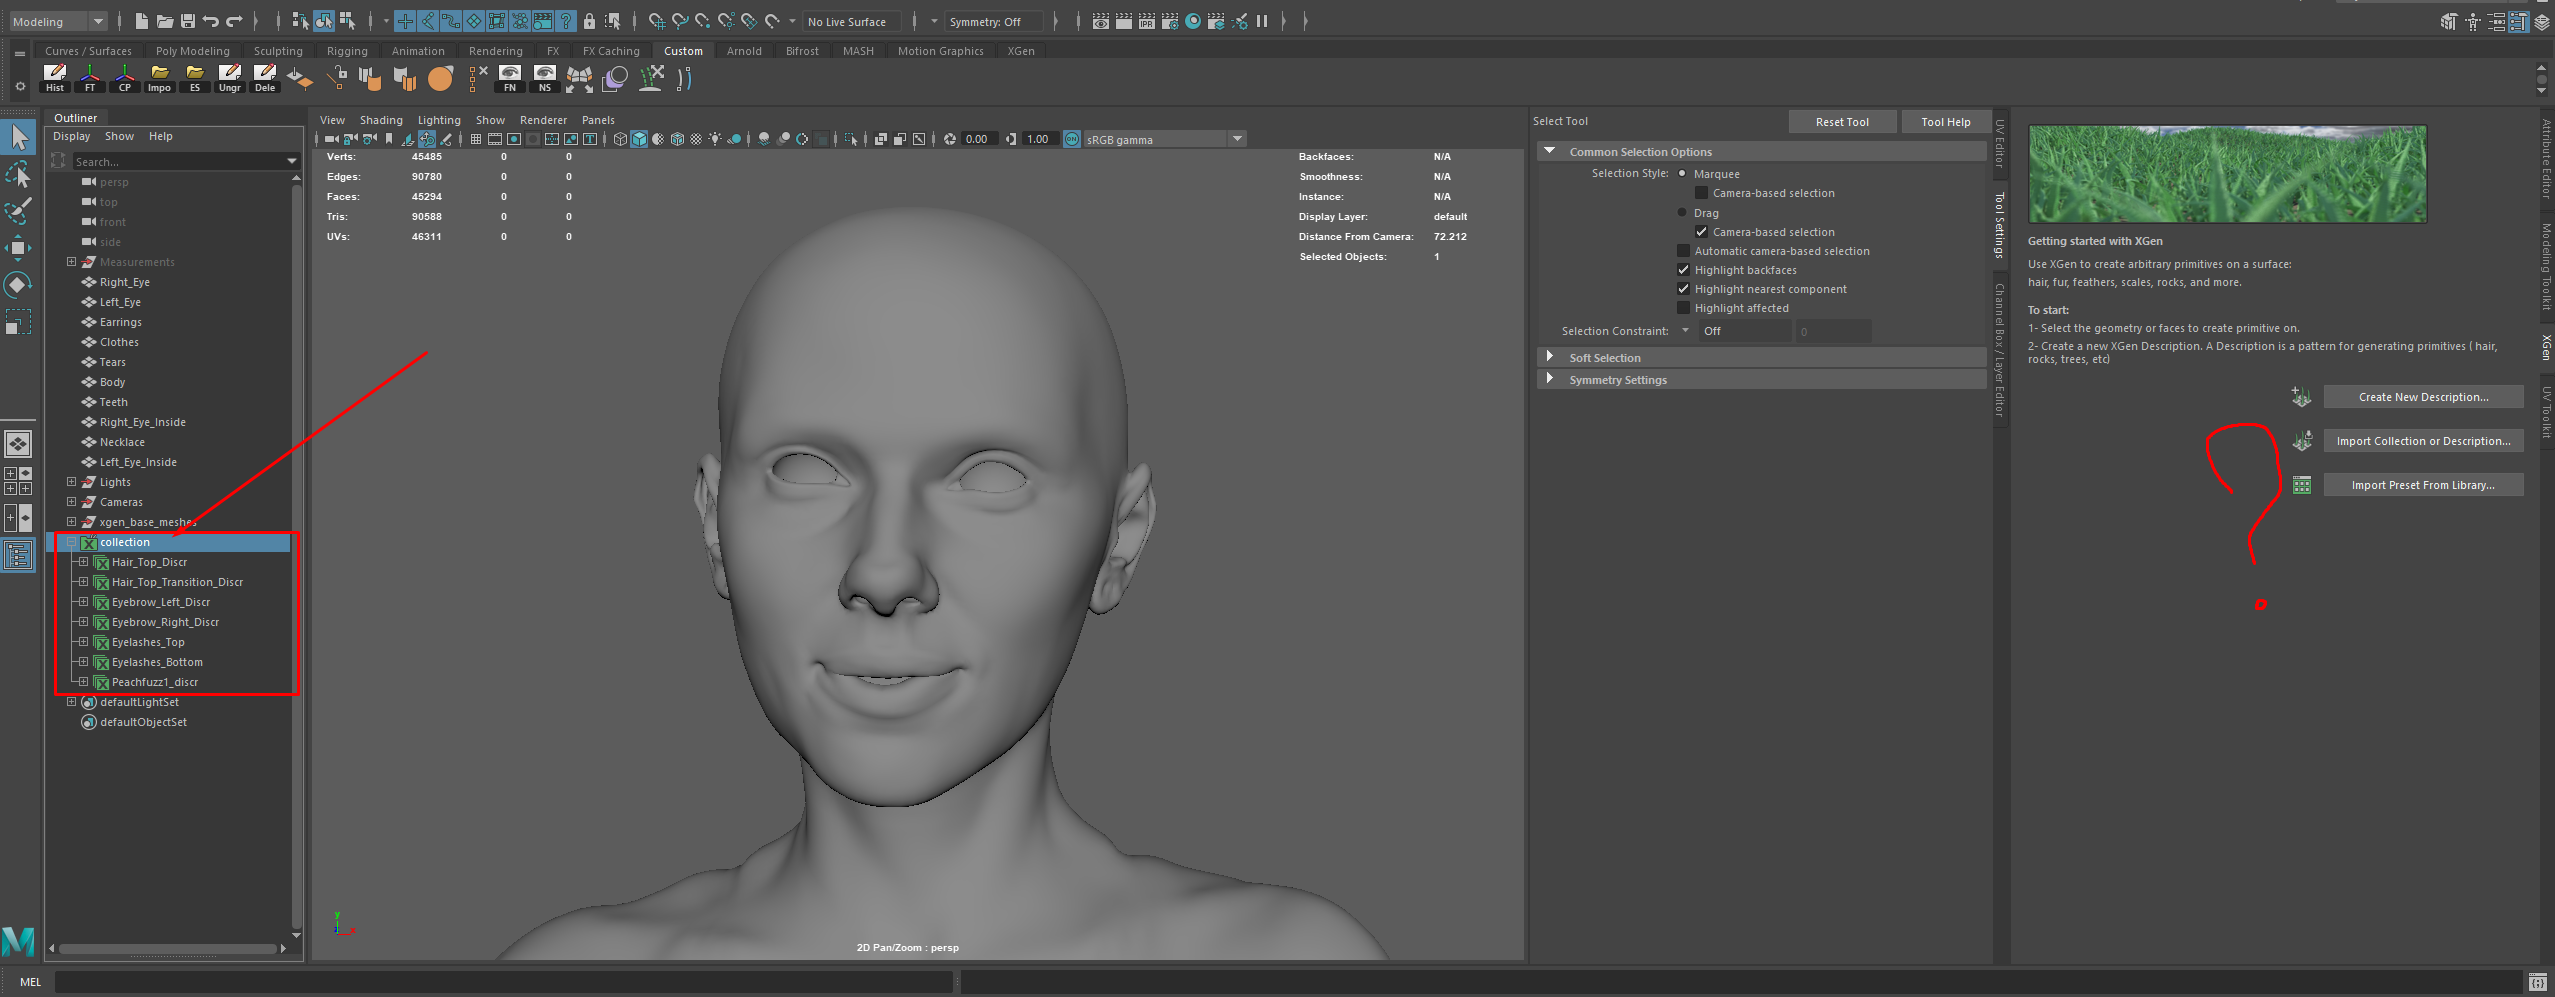Click the Outliner layout icon in left sidebar
Image resolution: width=2555 pixels, height=997 pixels.
point(18,555)
